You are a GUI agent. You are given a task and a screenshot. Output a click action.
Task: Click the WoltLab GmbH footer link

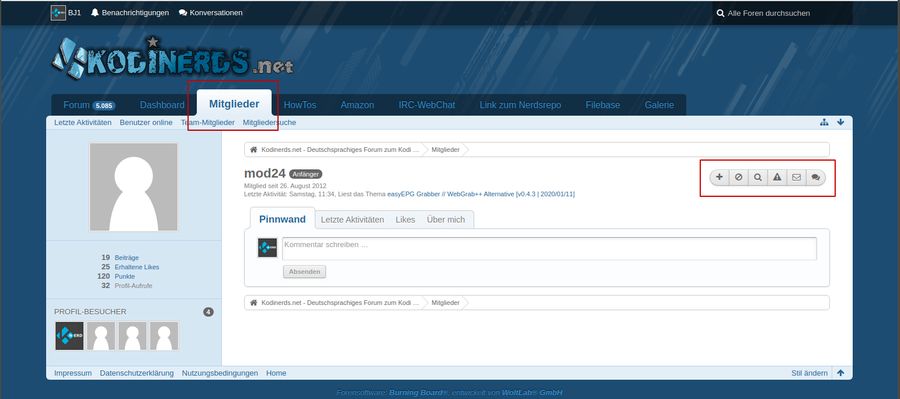click(532, 393)
